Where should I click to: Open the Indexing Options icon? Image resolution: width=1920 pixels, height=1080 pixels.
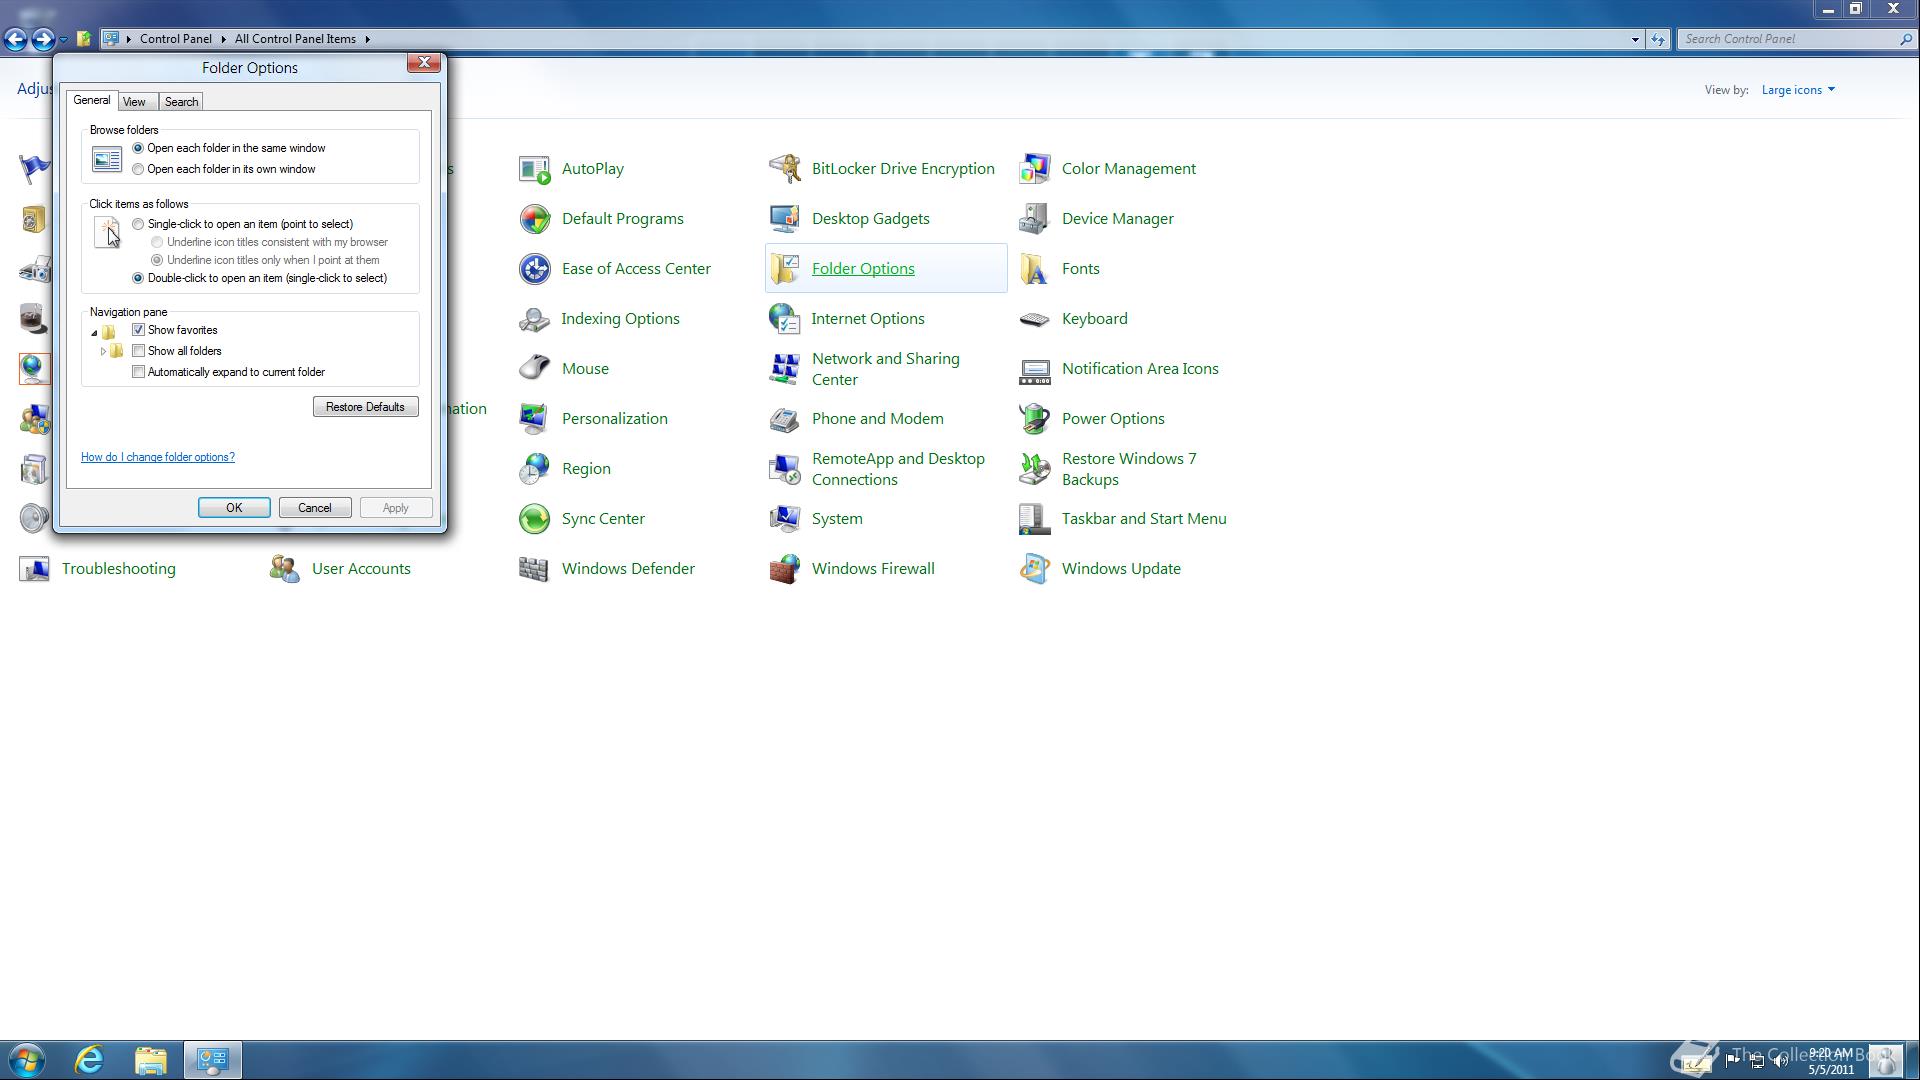click(534, 319)
